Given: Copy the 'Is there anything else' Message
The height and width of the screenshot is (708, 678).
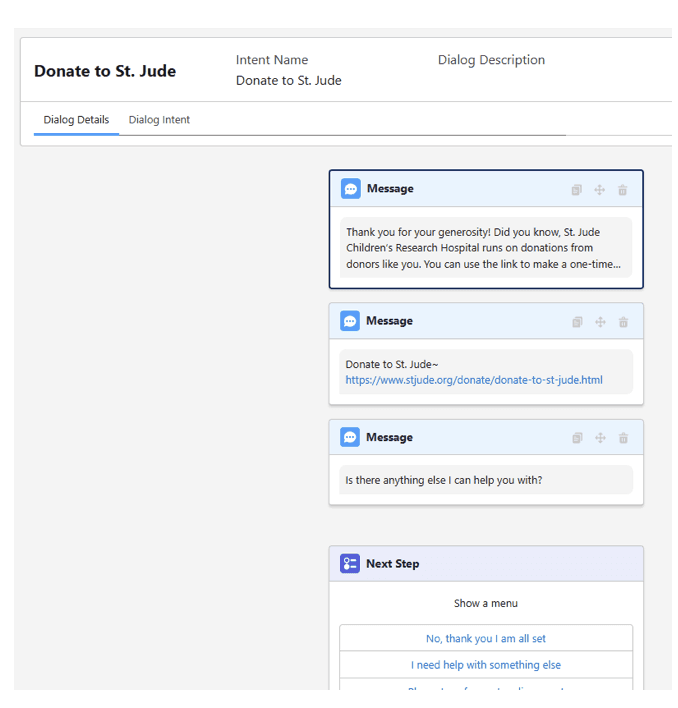Looking at the screenshot, I should click(577, 438).
